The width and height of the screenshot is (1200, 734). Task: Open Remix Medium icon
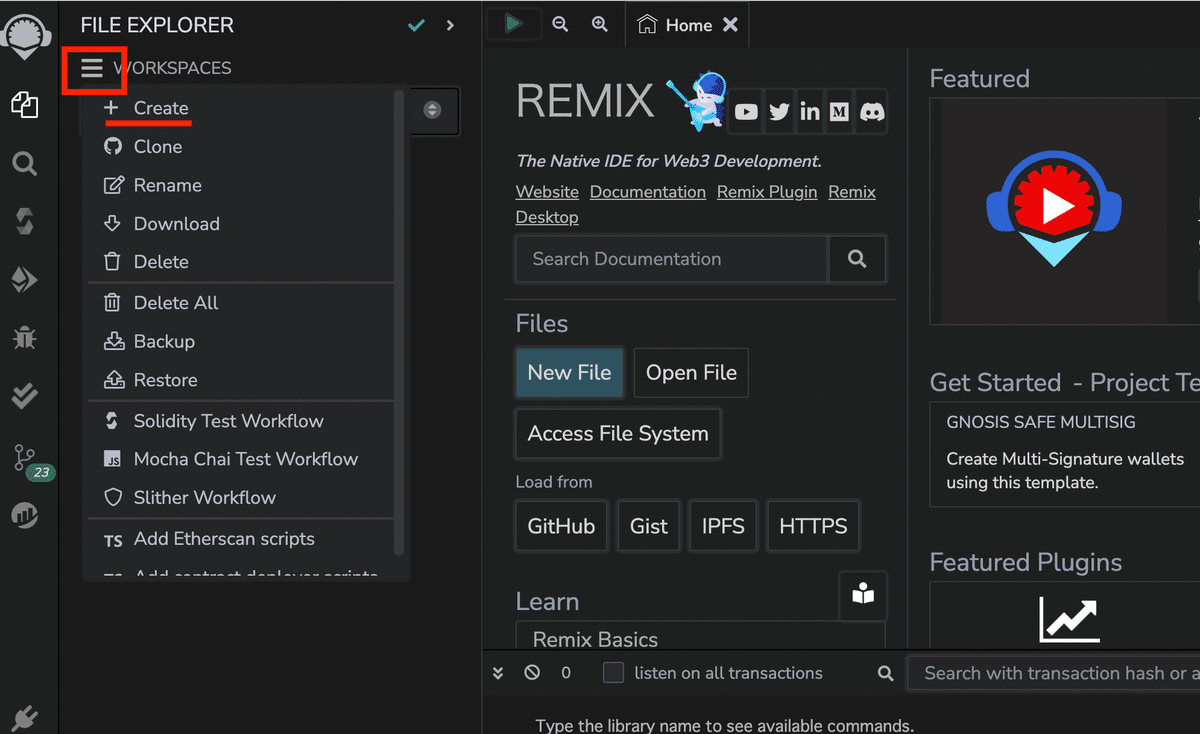pos(840,112)
